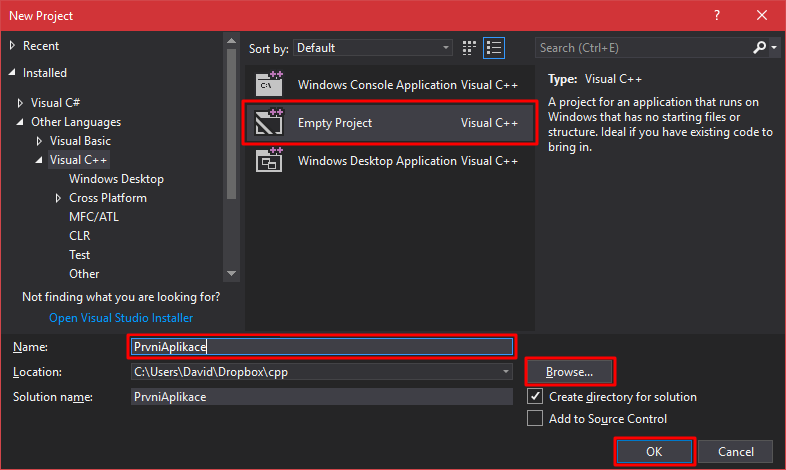Close the New Project dialog
The image size is (786, 470).
pyautogui.click(x=762, y=15)
